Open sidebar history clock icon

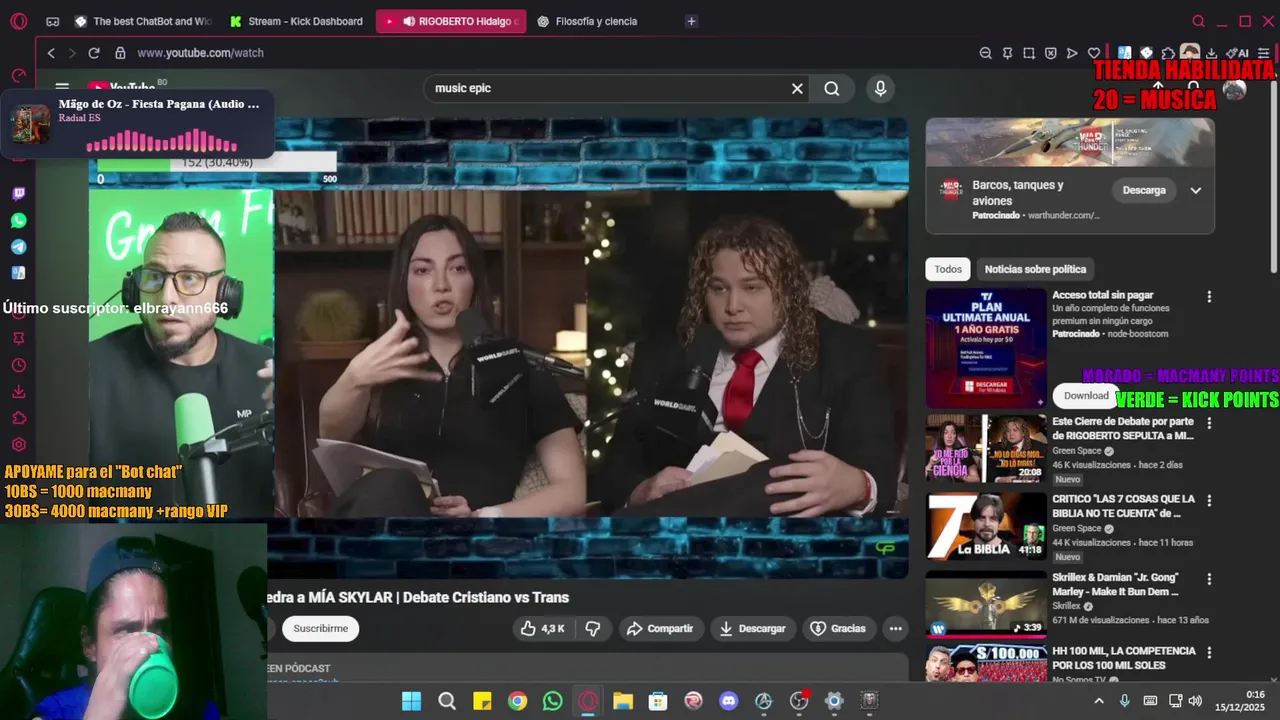click(18, 365)
